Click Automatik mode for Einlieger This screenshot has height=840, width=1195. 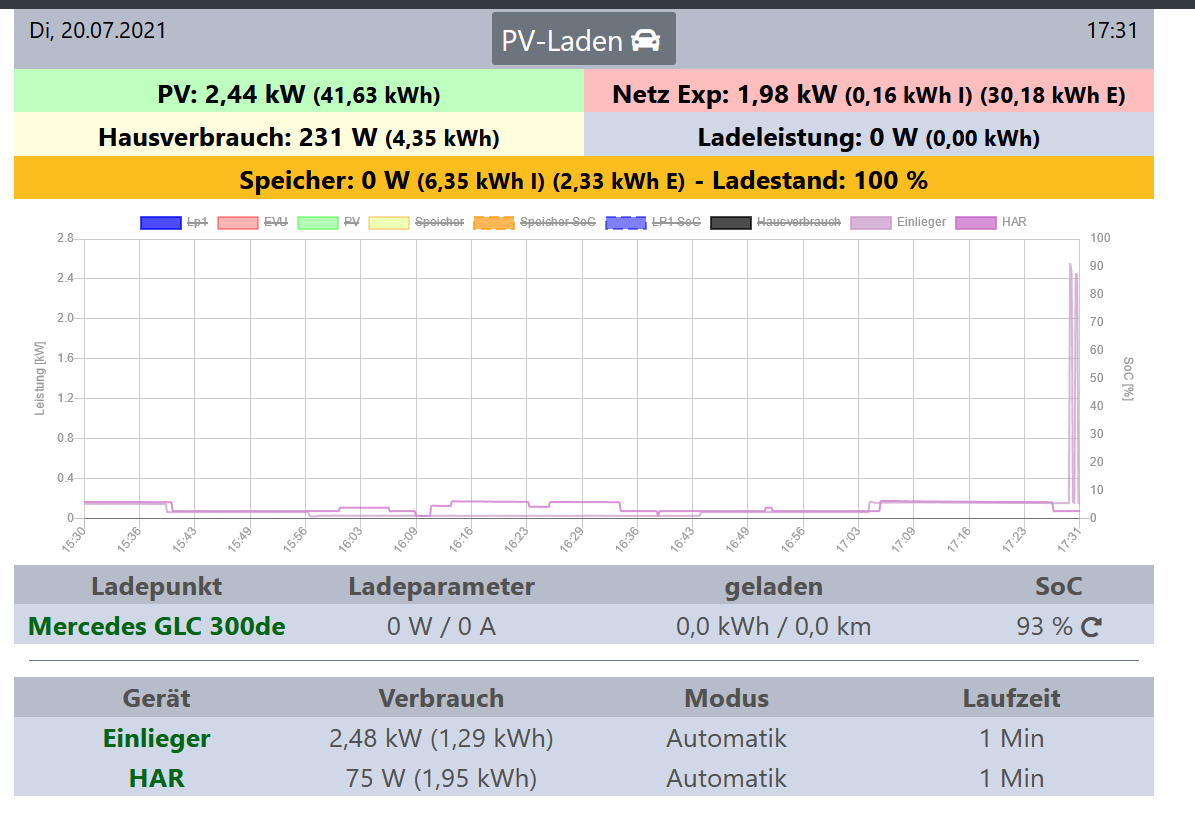click(726, 739)
